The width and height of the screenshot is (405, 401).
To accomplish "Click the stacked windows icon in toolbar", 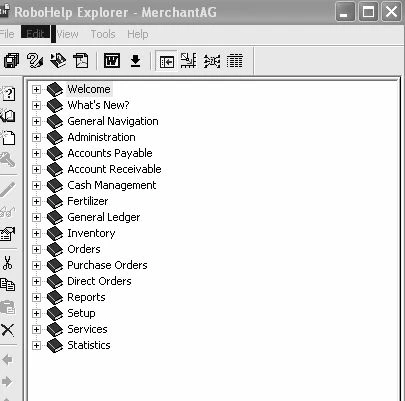I will (11, 61).
